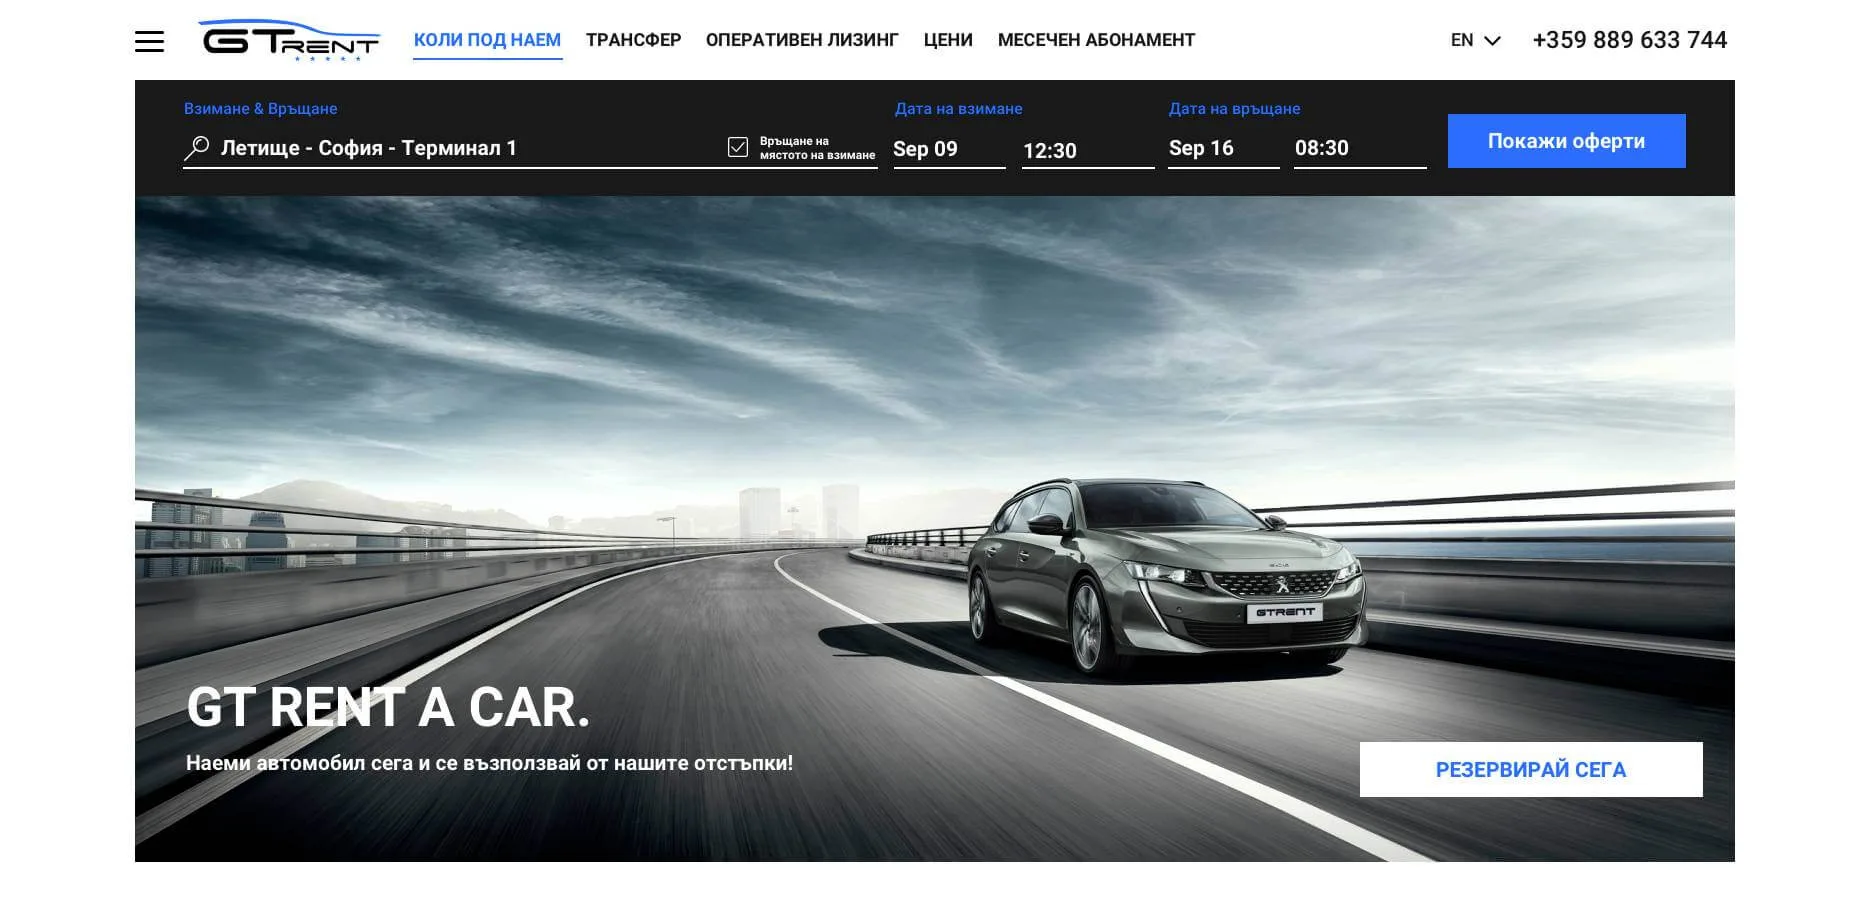Click the search magnifier icon
1861x910 pixels.
click(197, 148)
